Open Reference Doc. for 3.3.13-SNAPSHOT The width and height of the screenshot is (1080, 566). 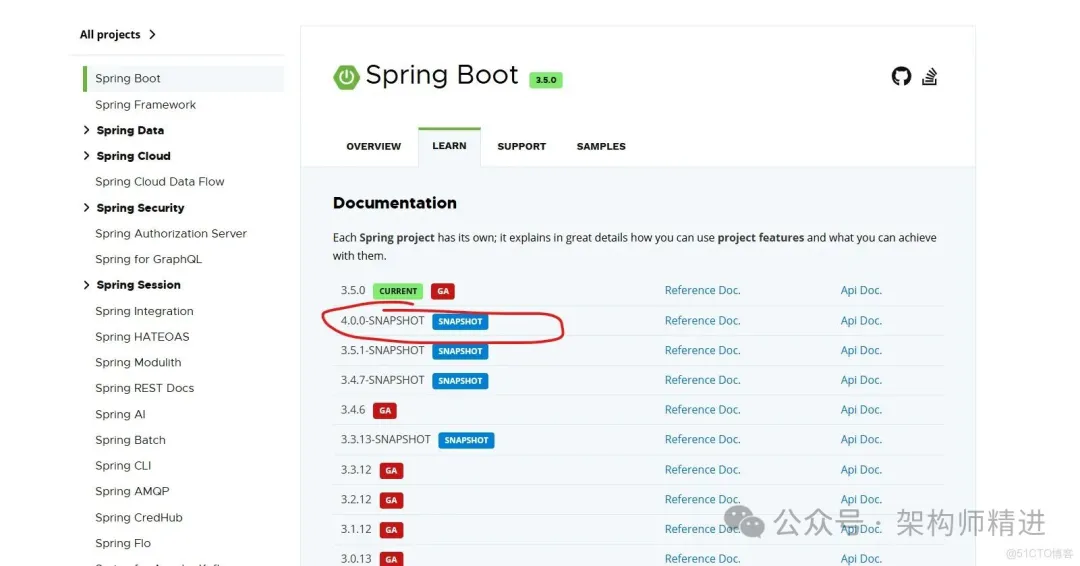pyautogui.click(x=703, y=439)
